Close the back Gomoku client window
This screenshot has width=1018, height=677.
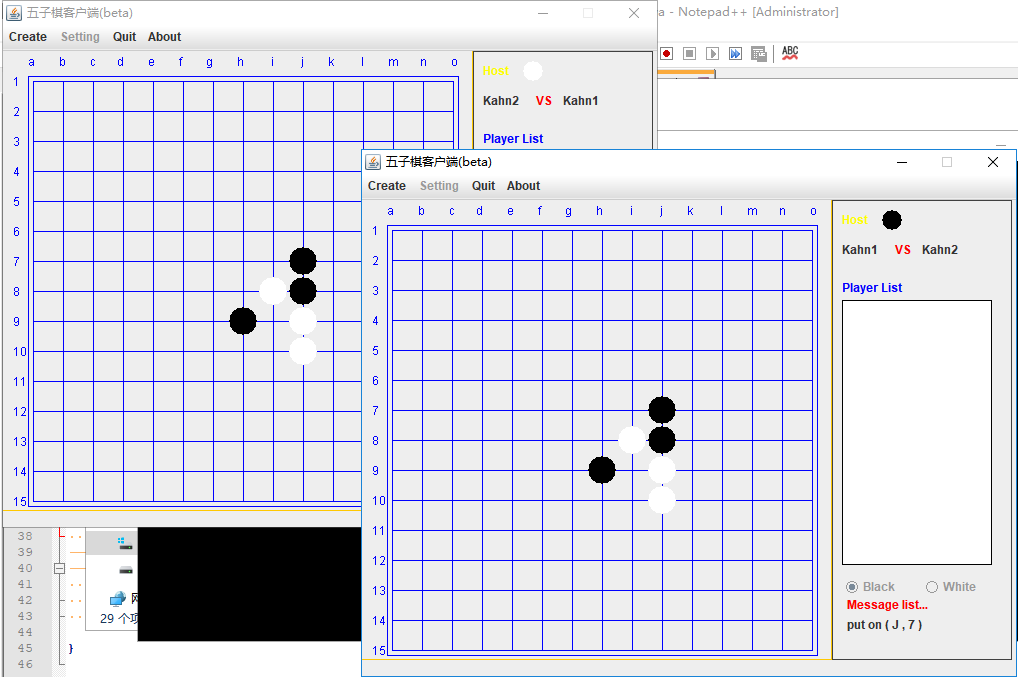tap(634, 13)
